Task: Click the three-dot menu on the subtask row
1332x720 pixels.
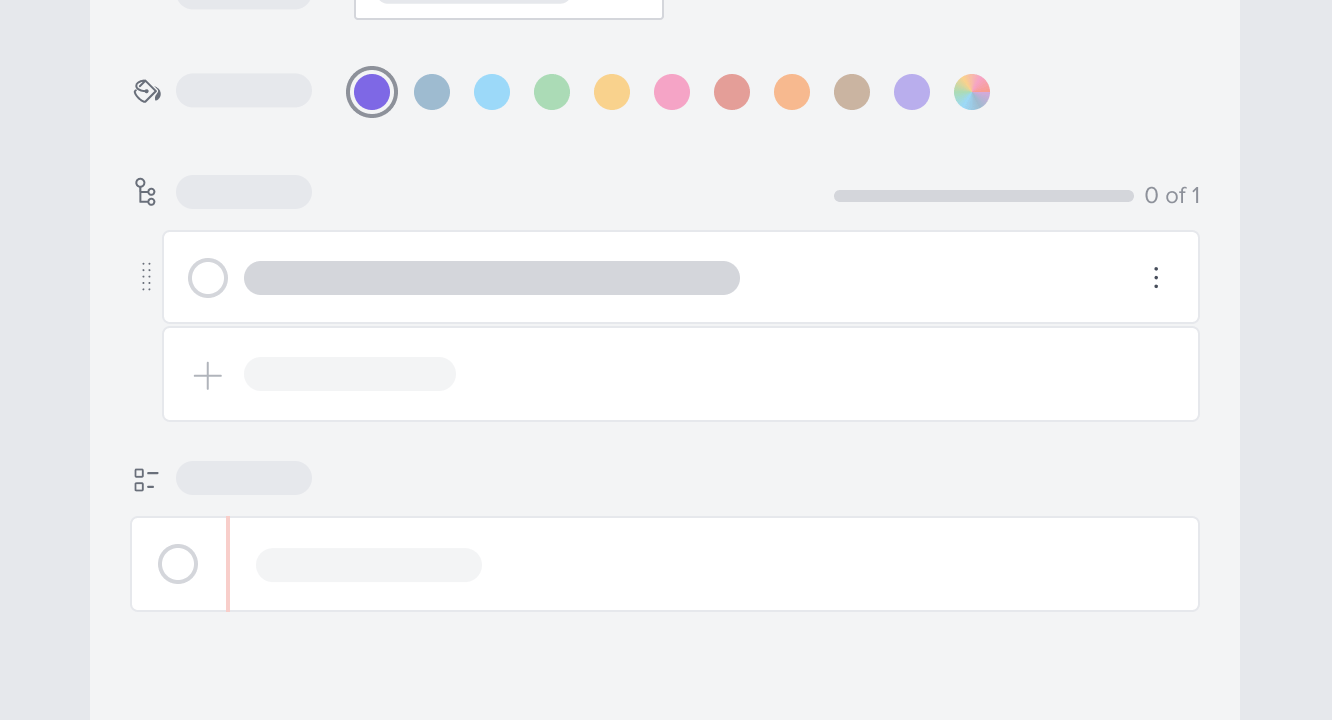Action: click(1156, 277)
